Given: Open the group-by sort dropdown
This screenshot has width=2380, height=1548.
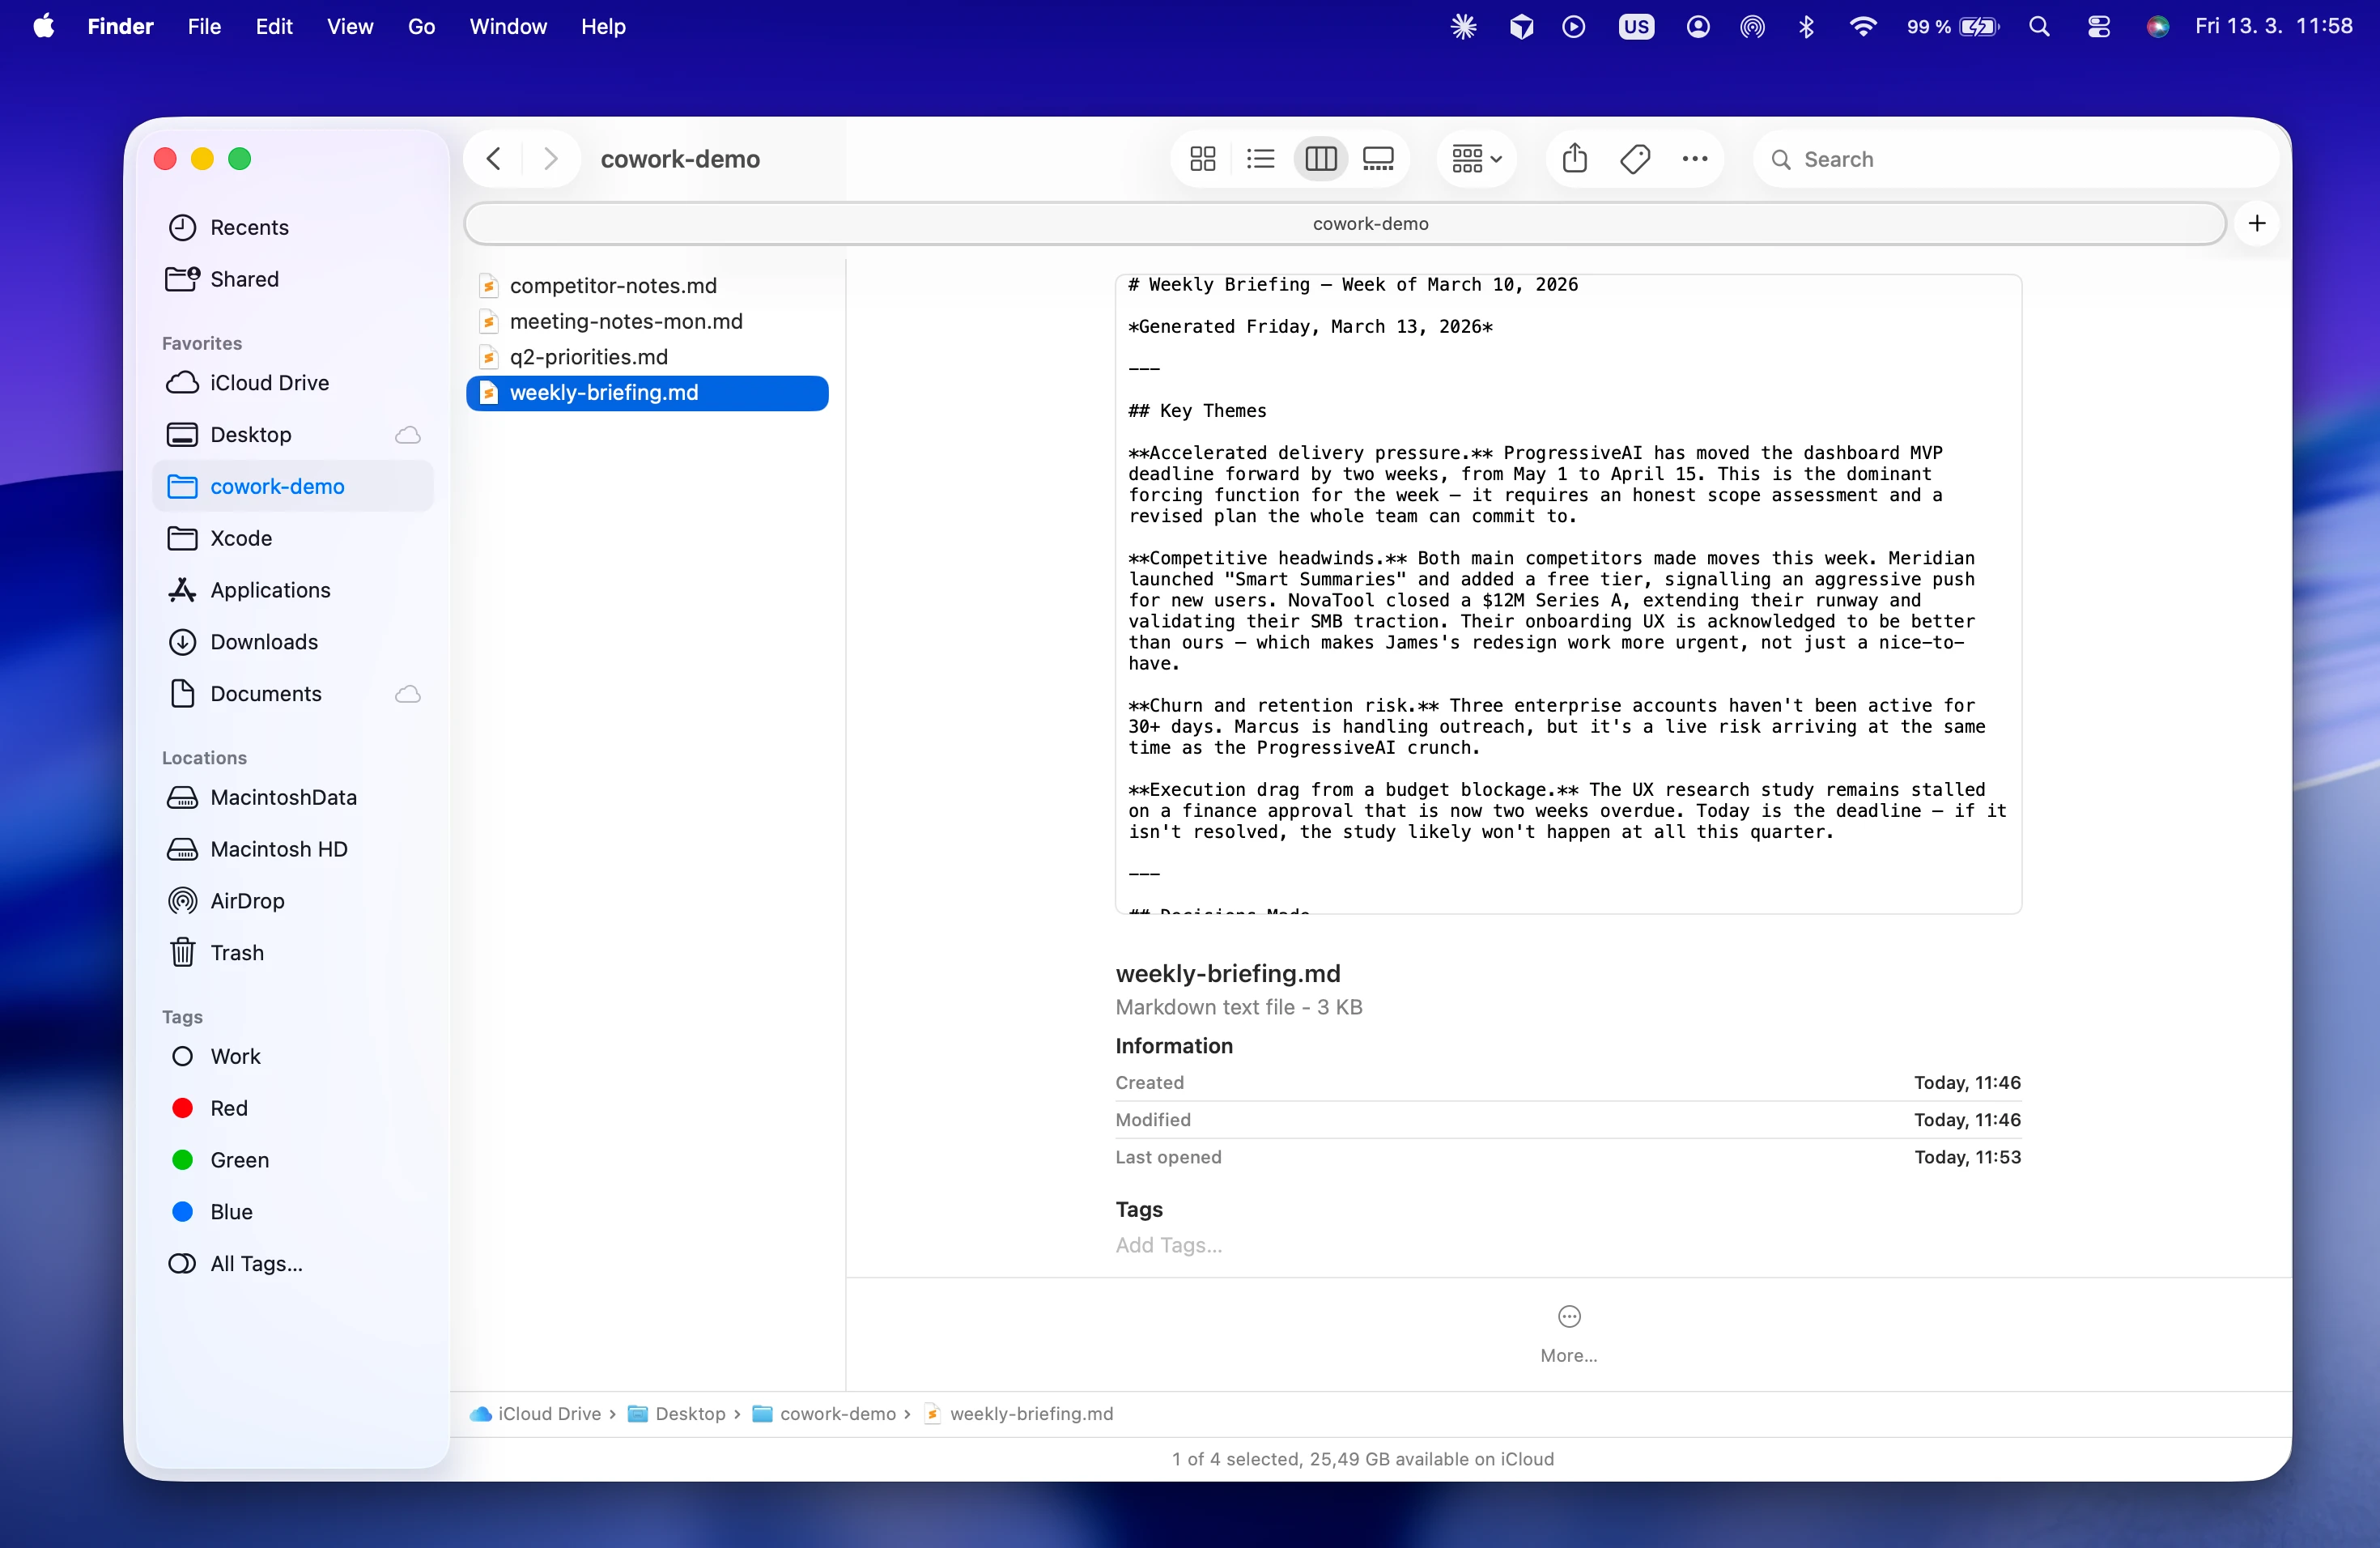Looking at the screenshot, I should (x=1474, y=158).
